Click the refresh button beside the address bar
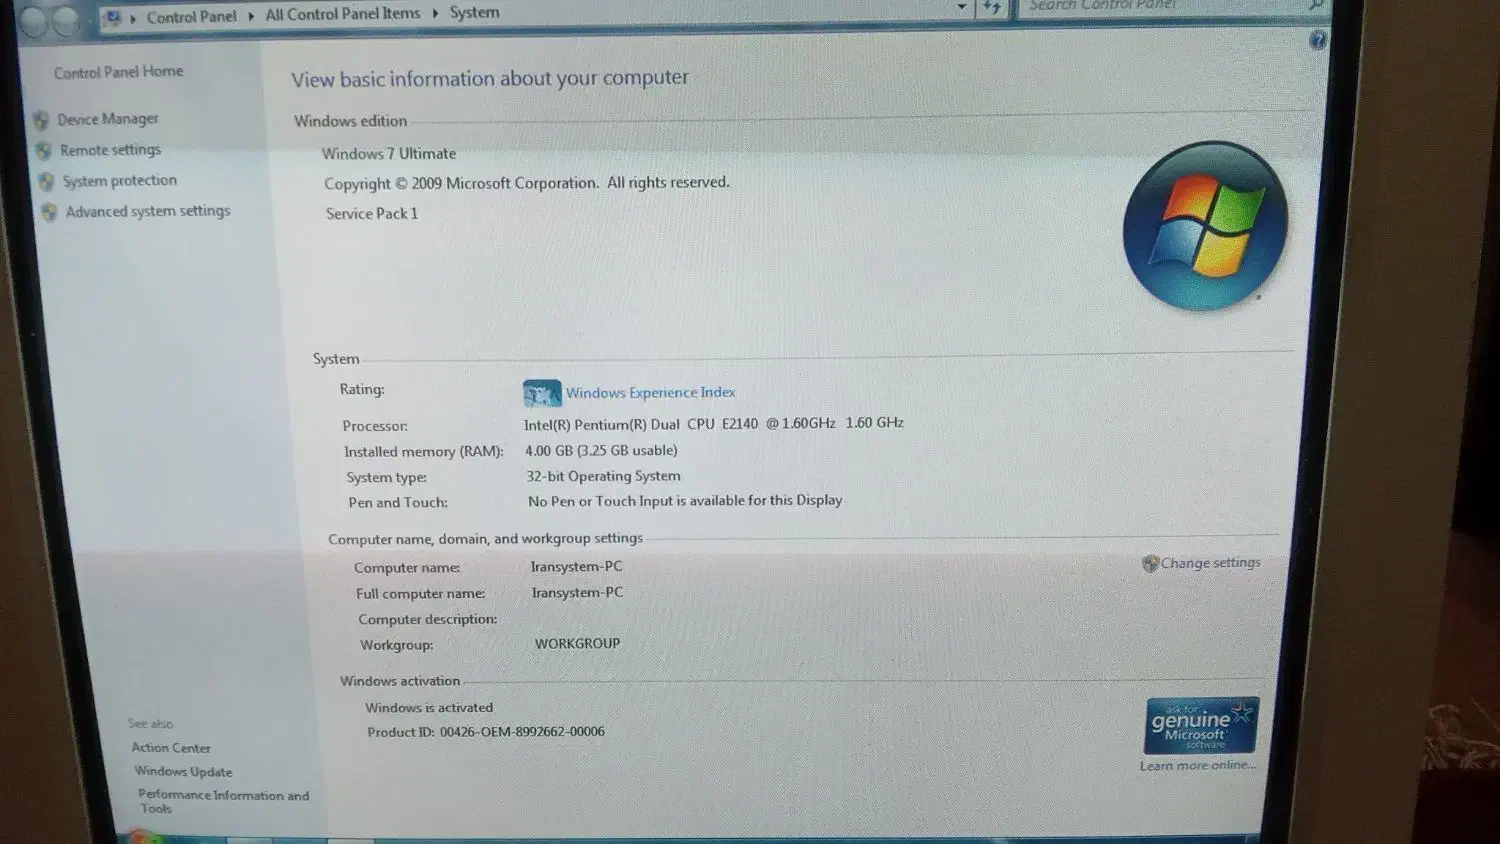The height and width of the screenshot is (844, 1500). pyautogui.click(x=991, y=7)
